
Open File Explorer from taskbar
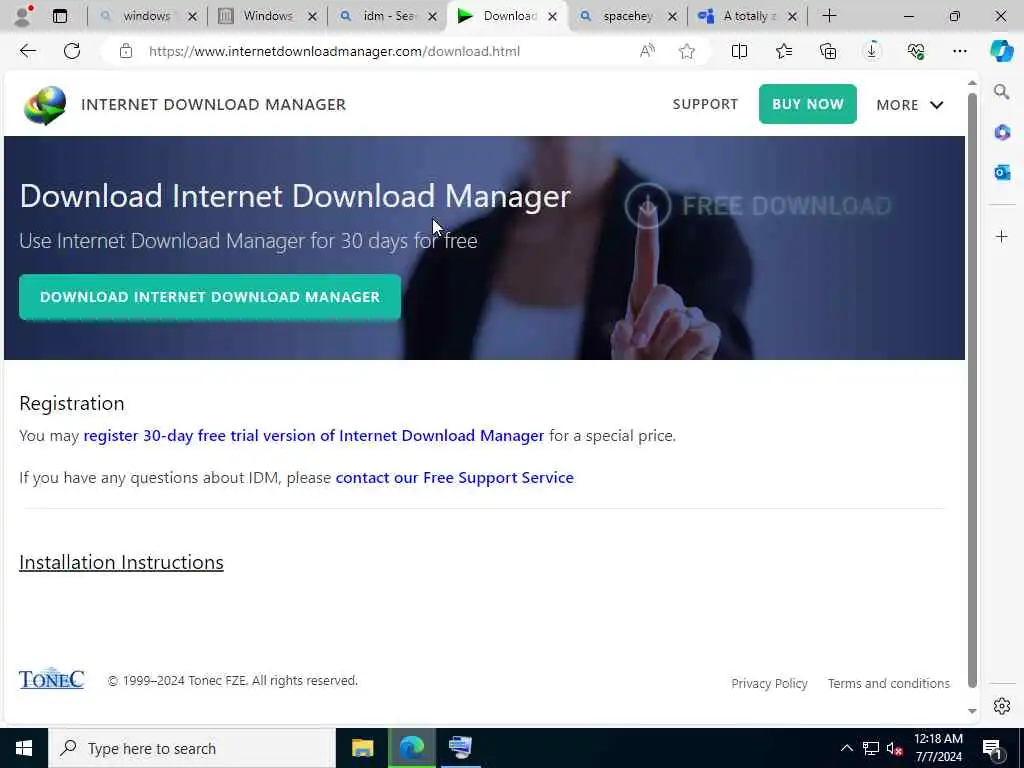(x=362, y=748)
